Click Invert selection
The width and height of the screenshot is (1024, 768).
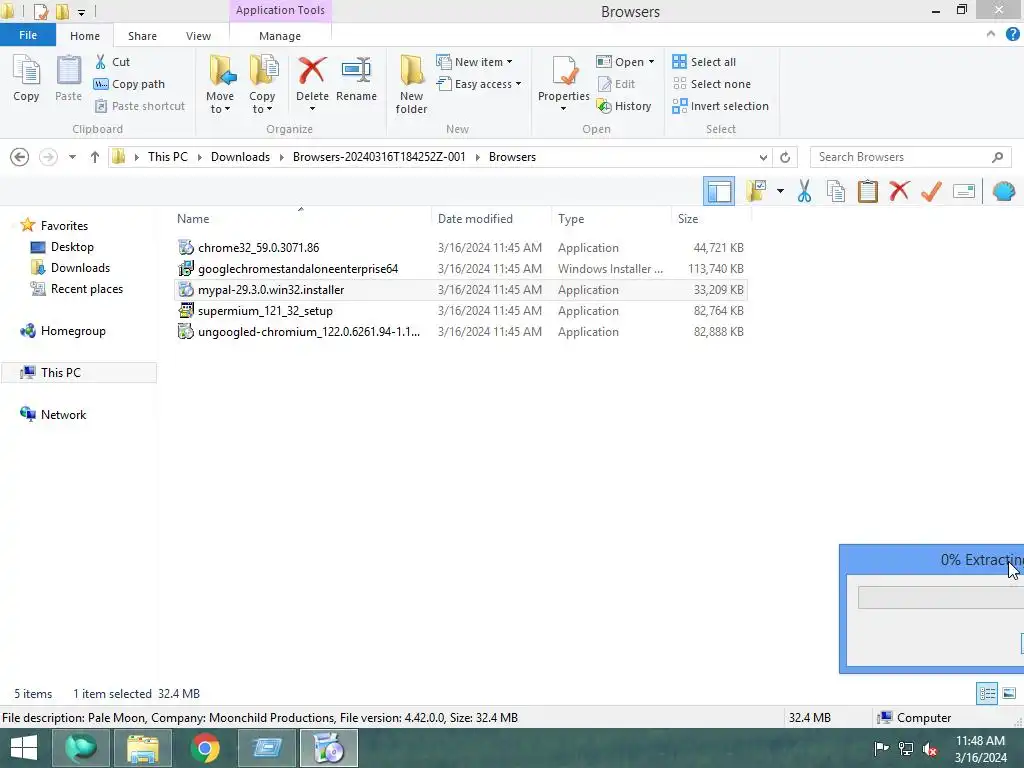(x=720, y=106)
